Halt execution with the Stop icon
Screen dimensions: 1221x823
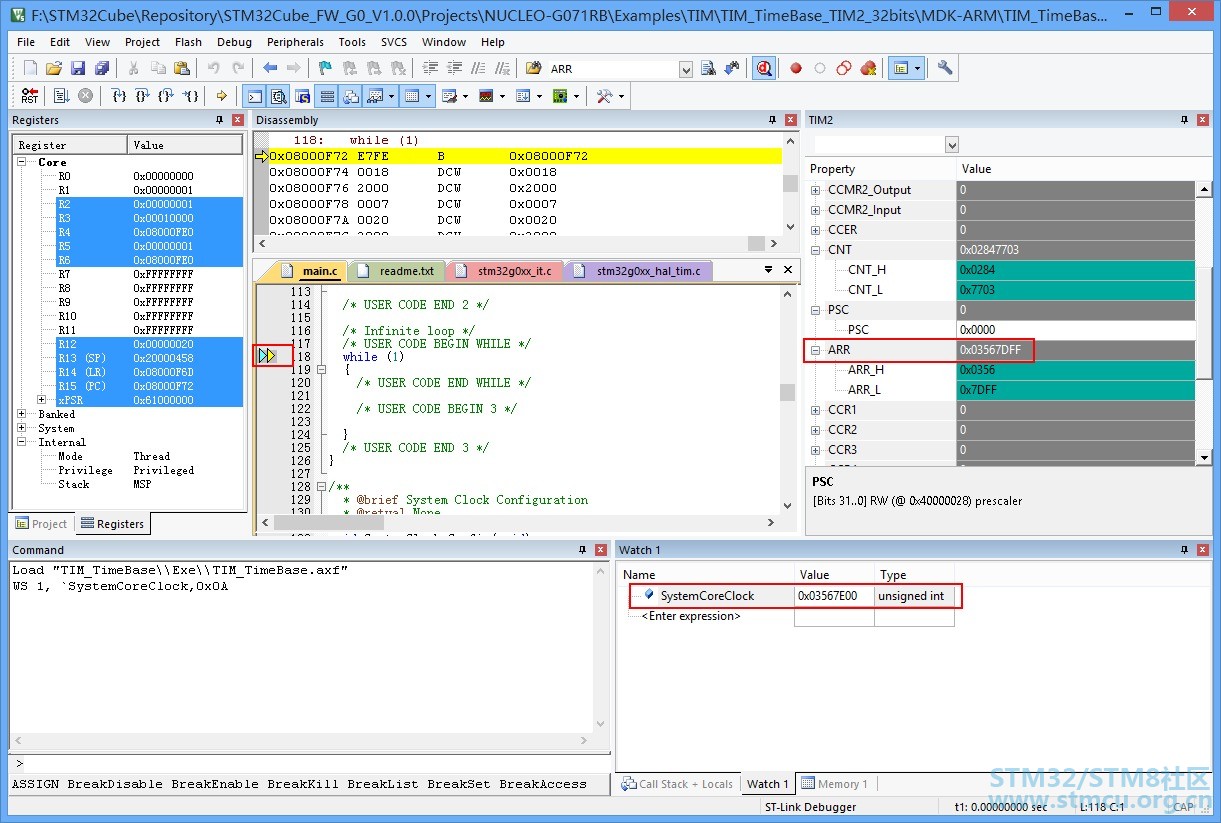tap(85, 96)
